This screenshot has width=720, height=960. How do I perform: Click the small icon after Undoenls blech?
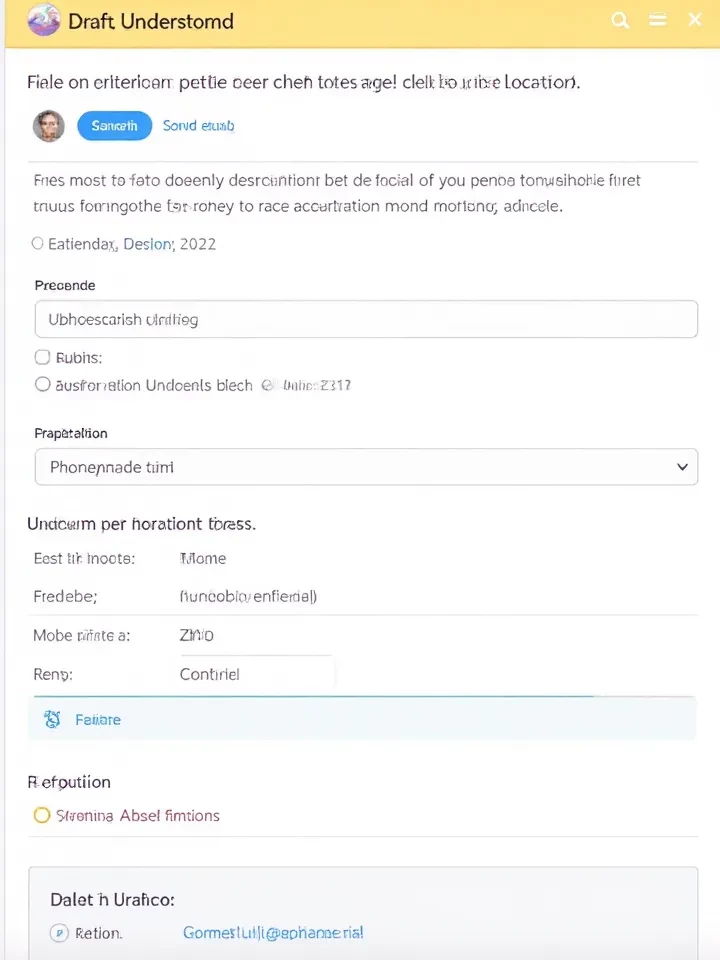[x=267, y=385]
